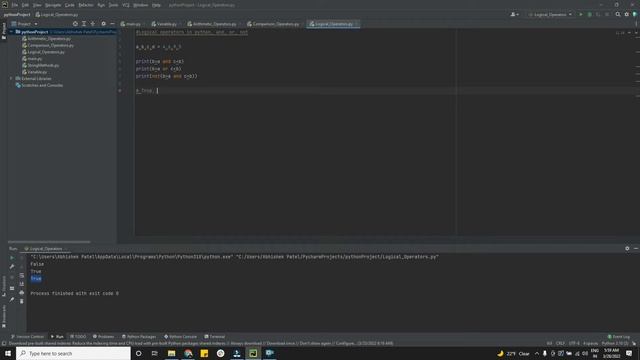
Task: Click the print icon in Run panel
Action: pyautogui.click(x=22, y=293)
